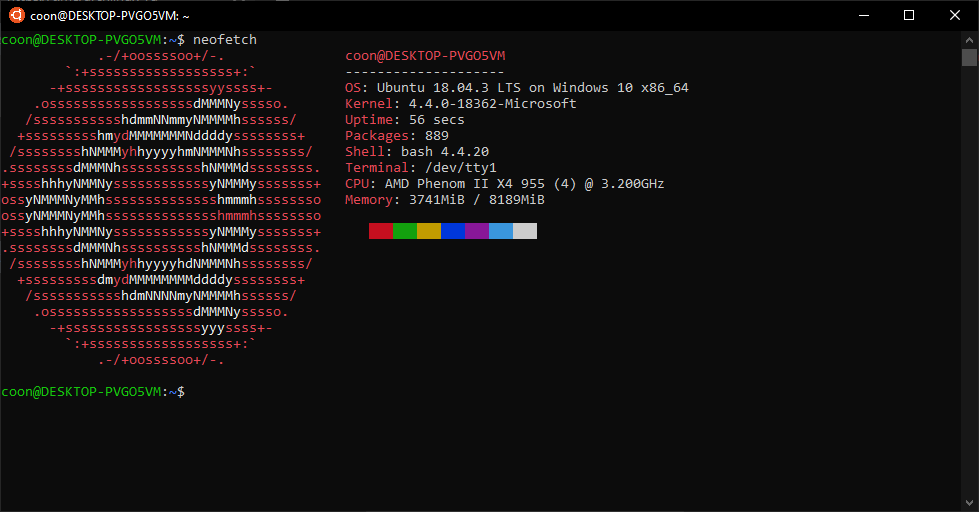
Task: Click the dashed separator line under hostname
Action: click(425, 72)
